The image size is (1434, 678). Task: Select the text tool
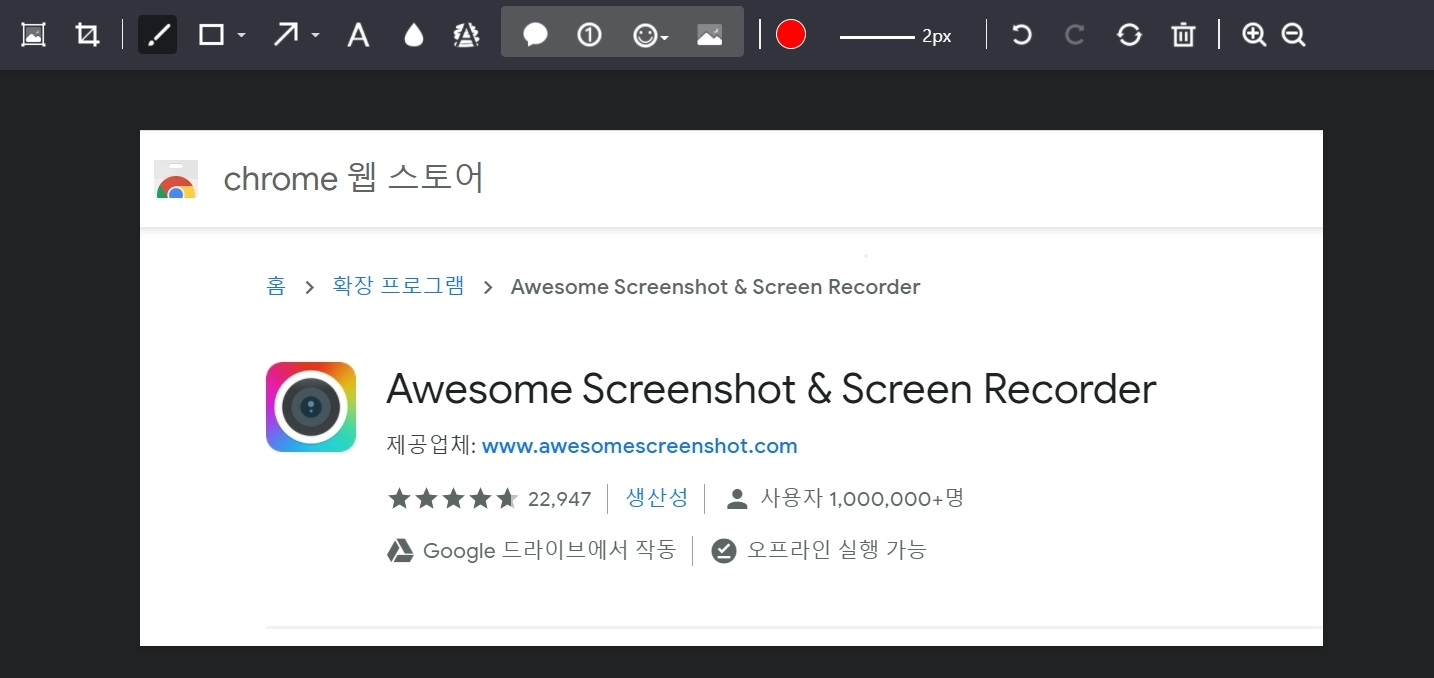coord(358,36)
